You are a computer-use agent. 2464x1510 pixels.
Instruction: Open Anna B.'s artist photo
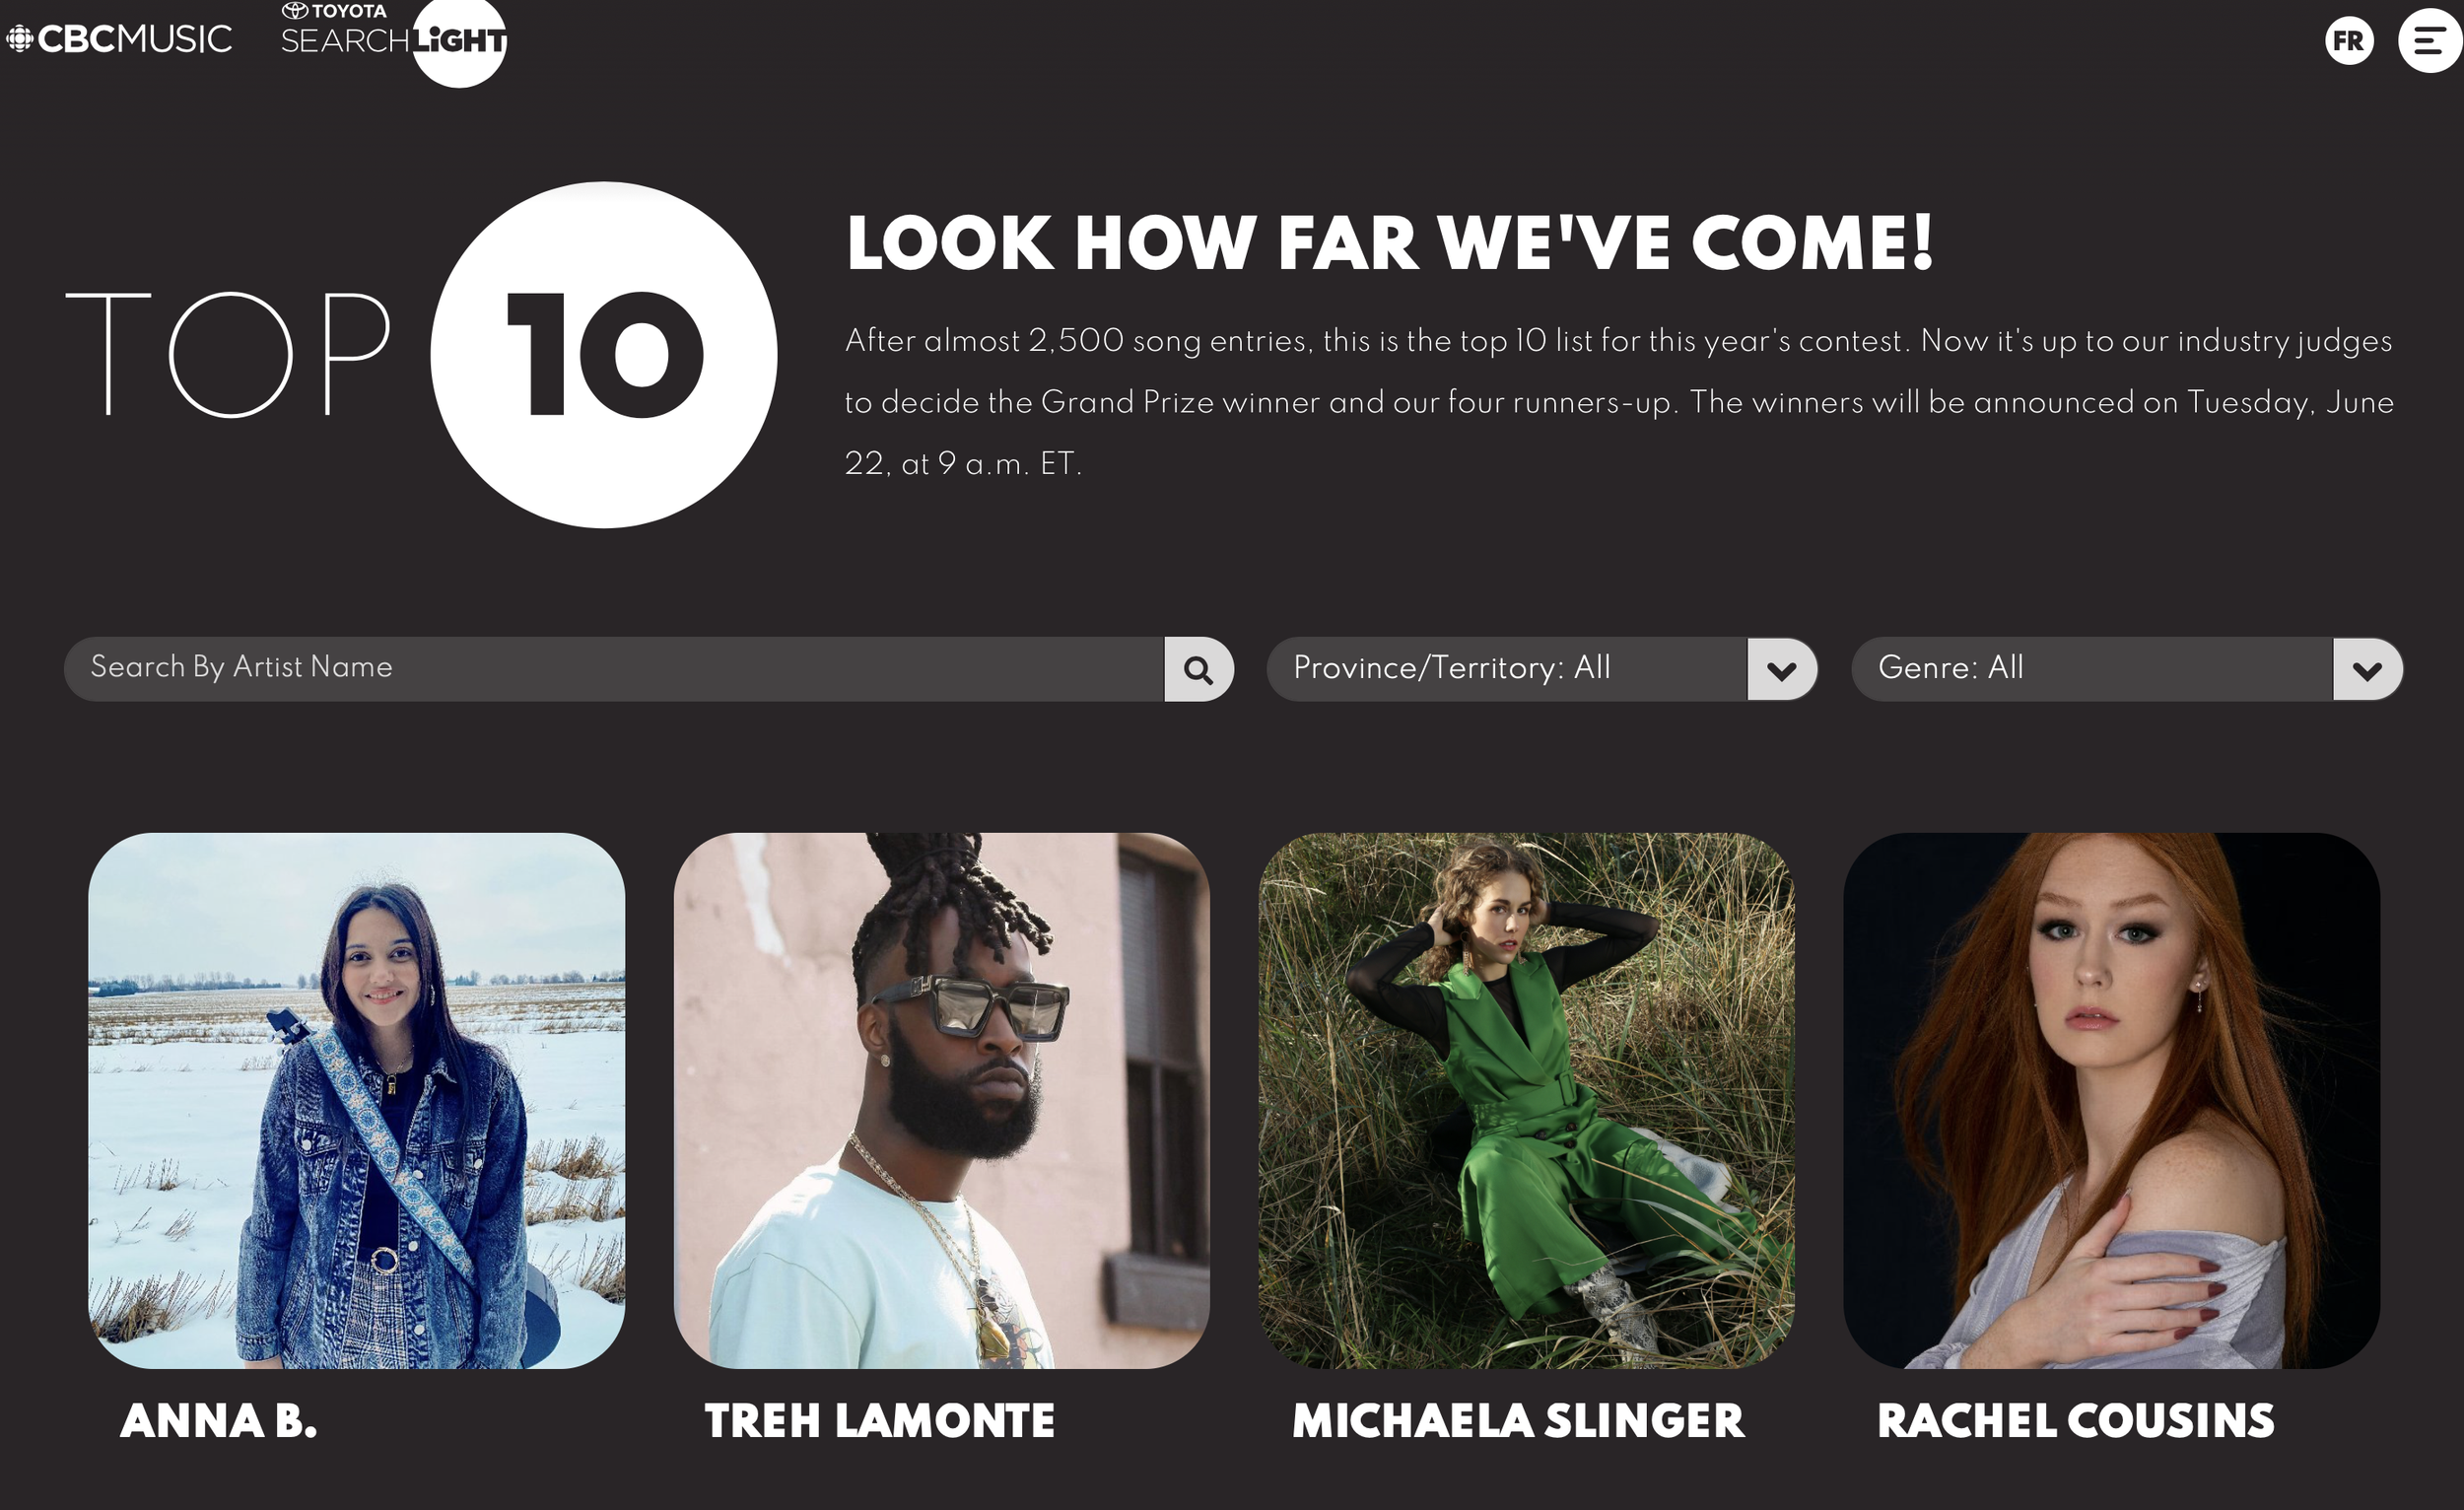357,1100
